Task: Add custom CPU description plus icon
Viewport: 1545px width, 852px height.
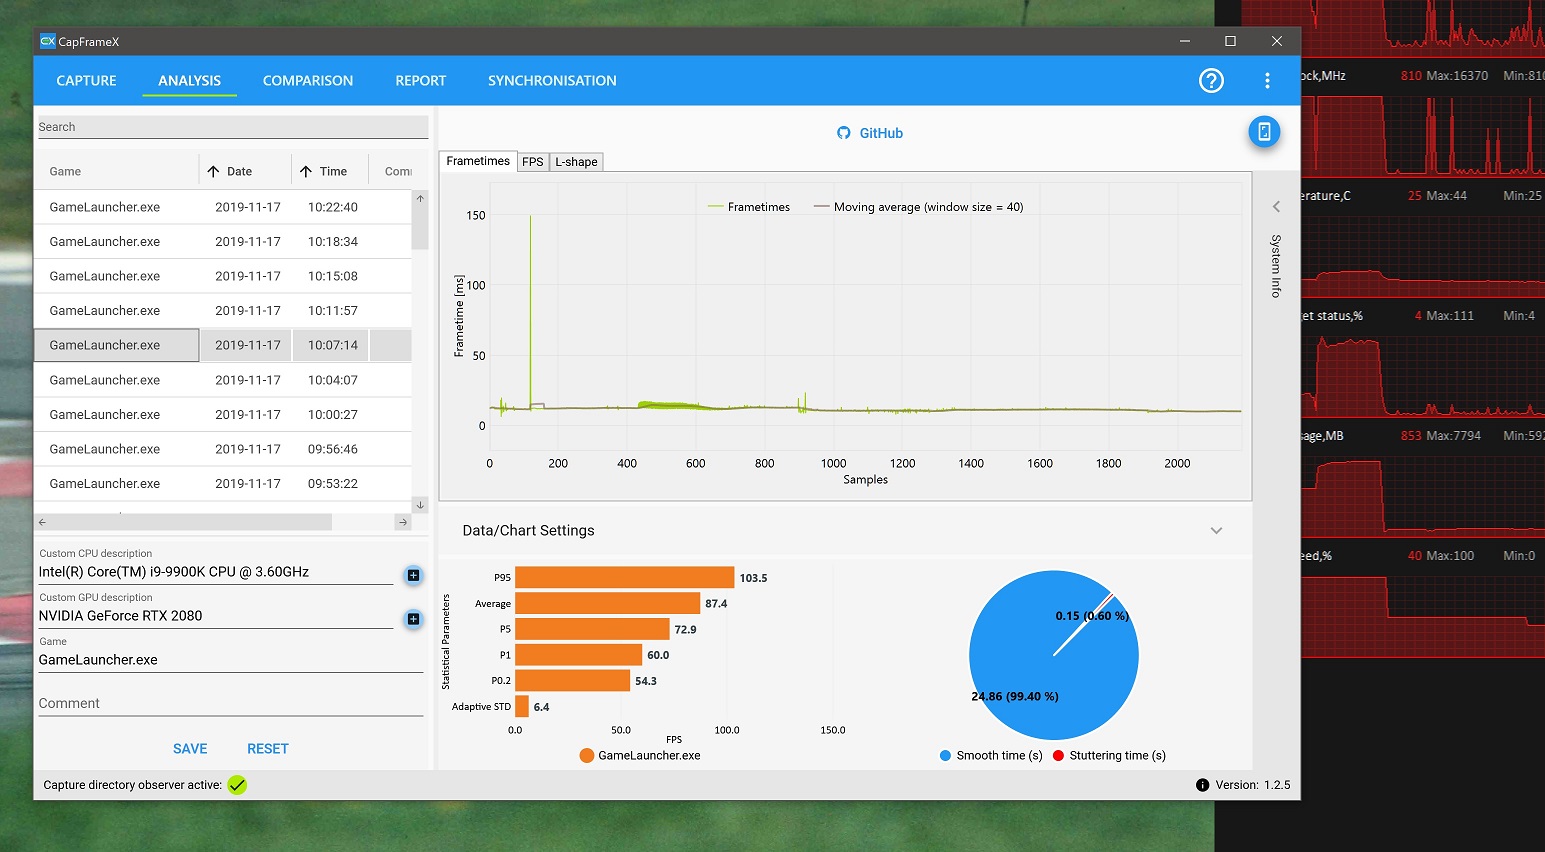Action: click(x=413, y=575)
